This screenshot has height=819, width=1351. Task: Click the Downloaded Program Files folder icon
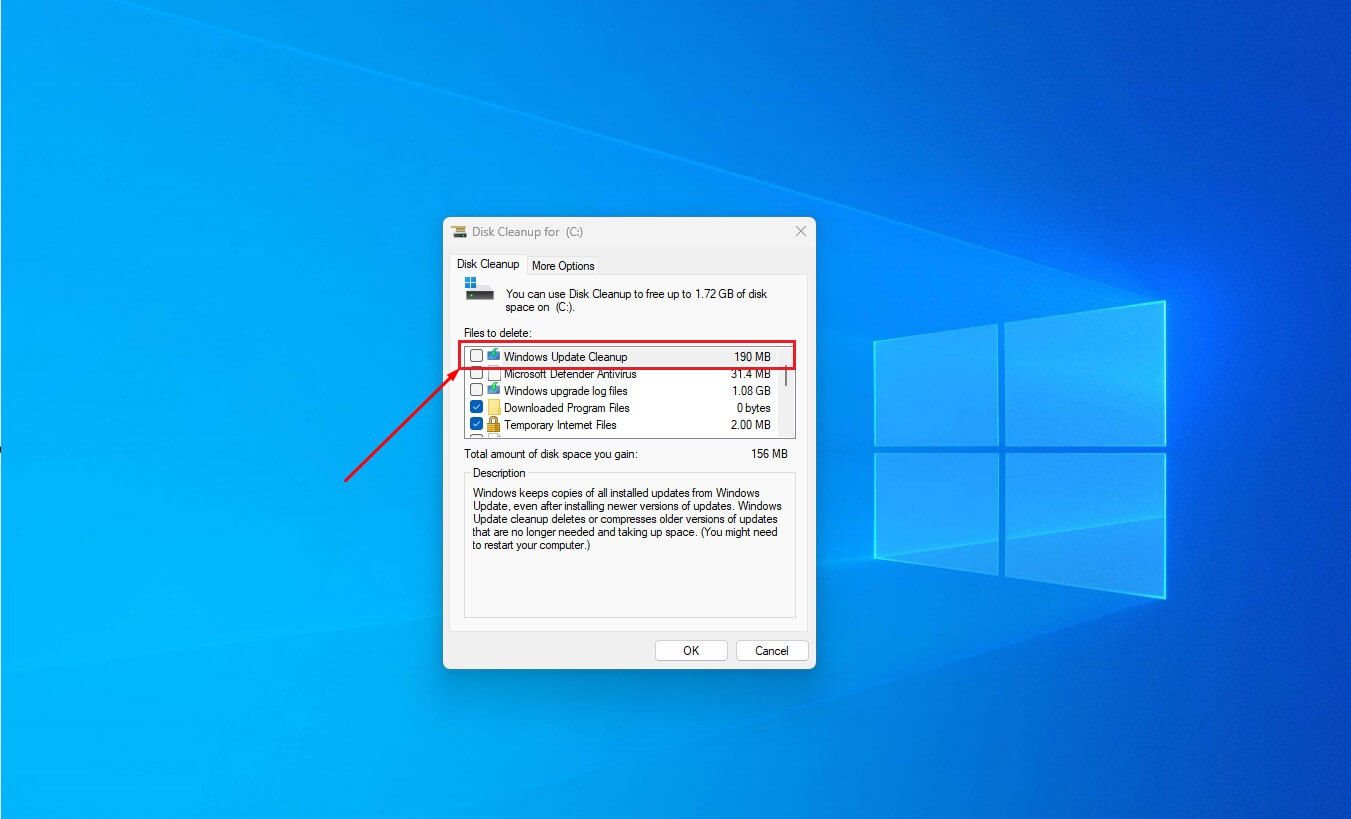[493, 408]
